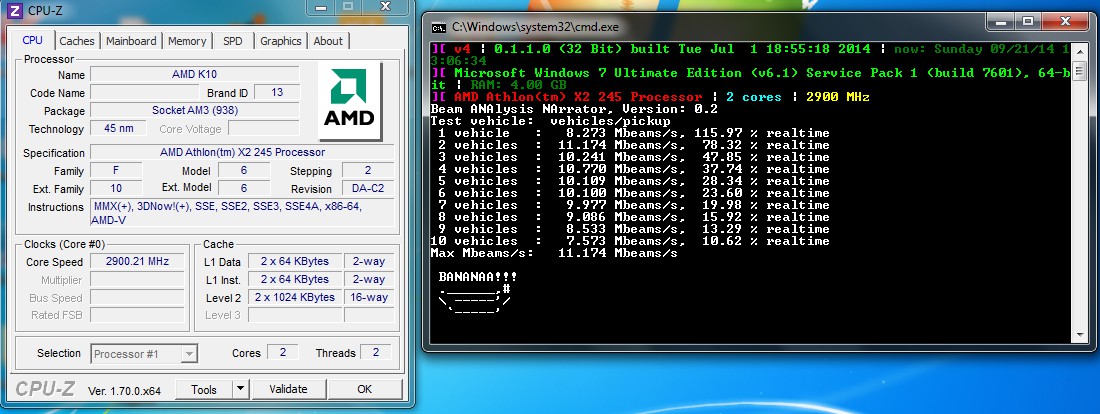Select the CPU tab
This screenshot has height=414, width=1100.
(x=32, y=40)
